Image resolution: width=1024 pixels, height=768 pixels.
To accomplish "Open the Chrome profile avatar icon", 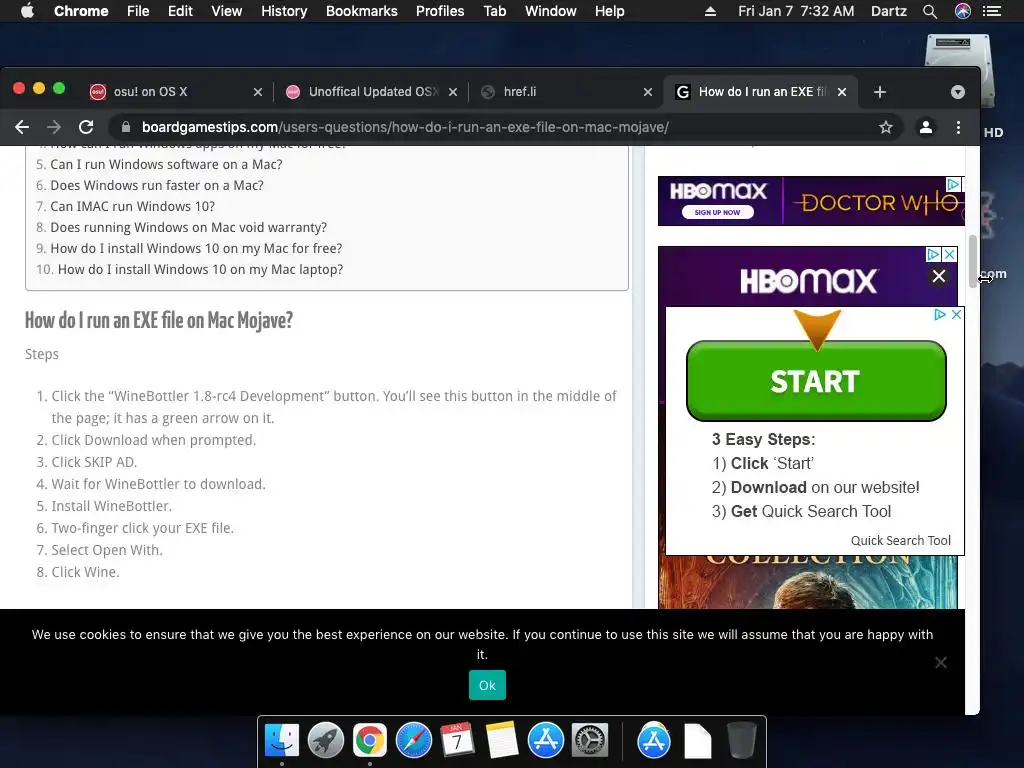I will pos(925,127).
